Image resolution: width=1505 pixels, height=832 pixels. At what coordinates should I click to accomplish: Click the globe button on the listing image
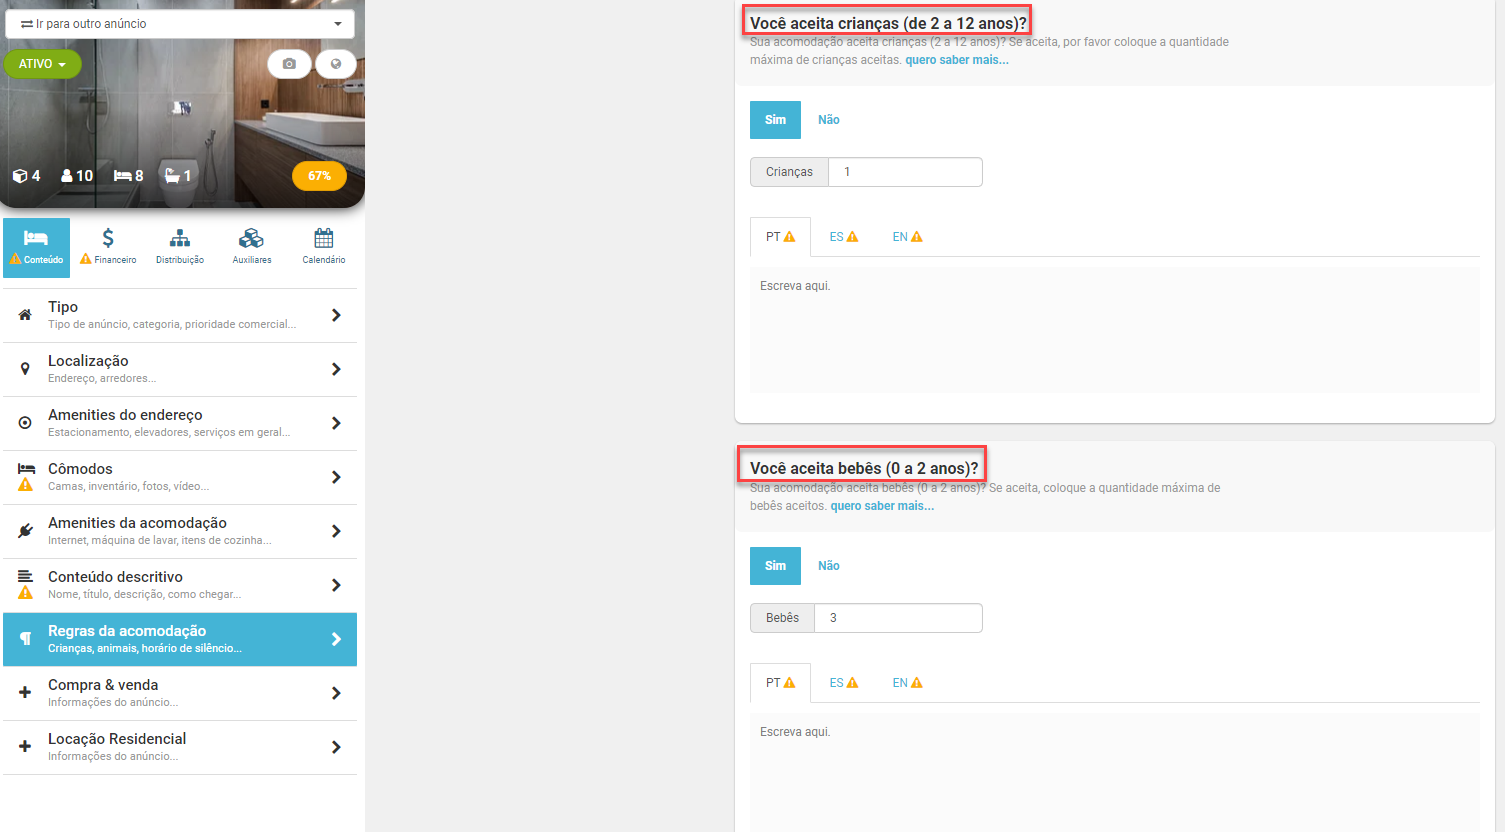(x=336, y=64)
